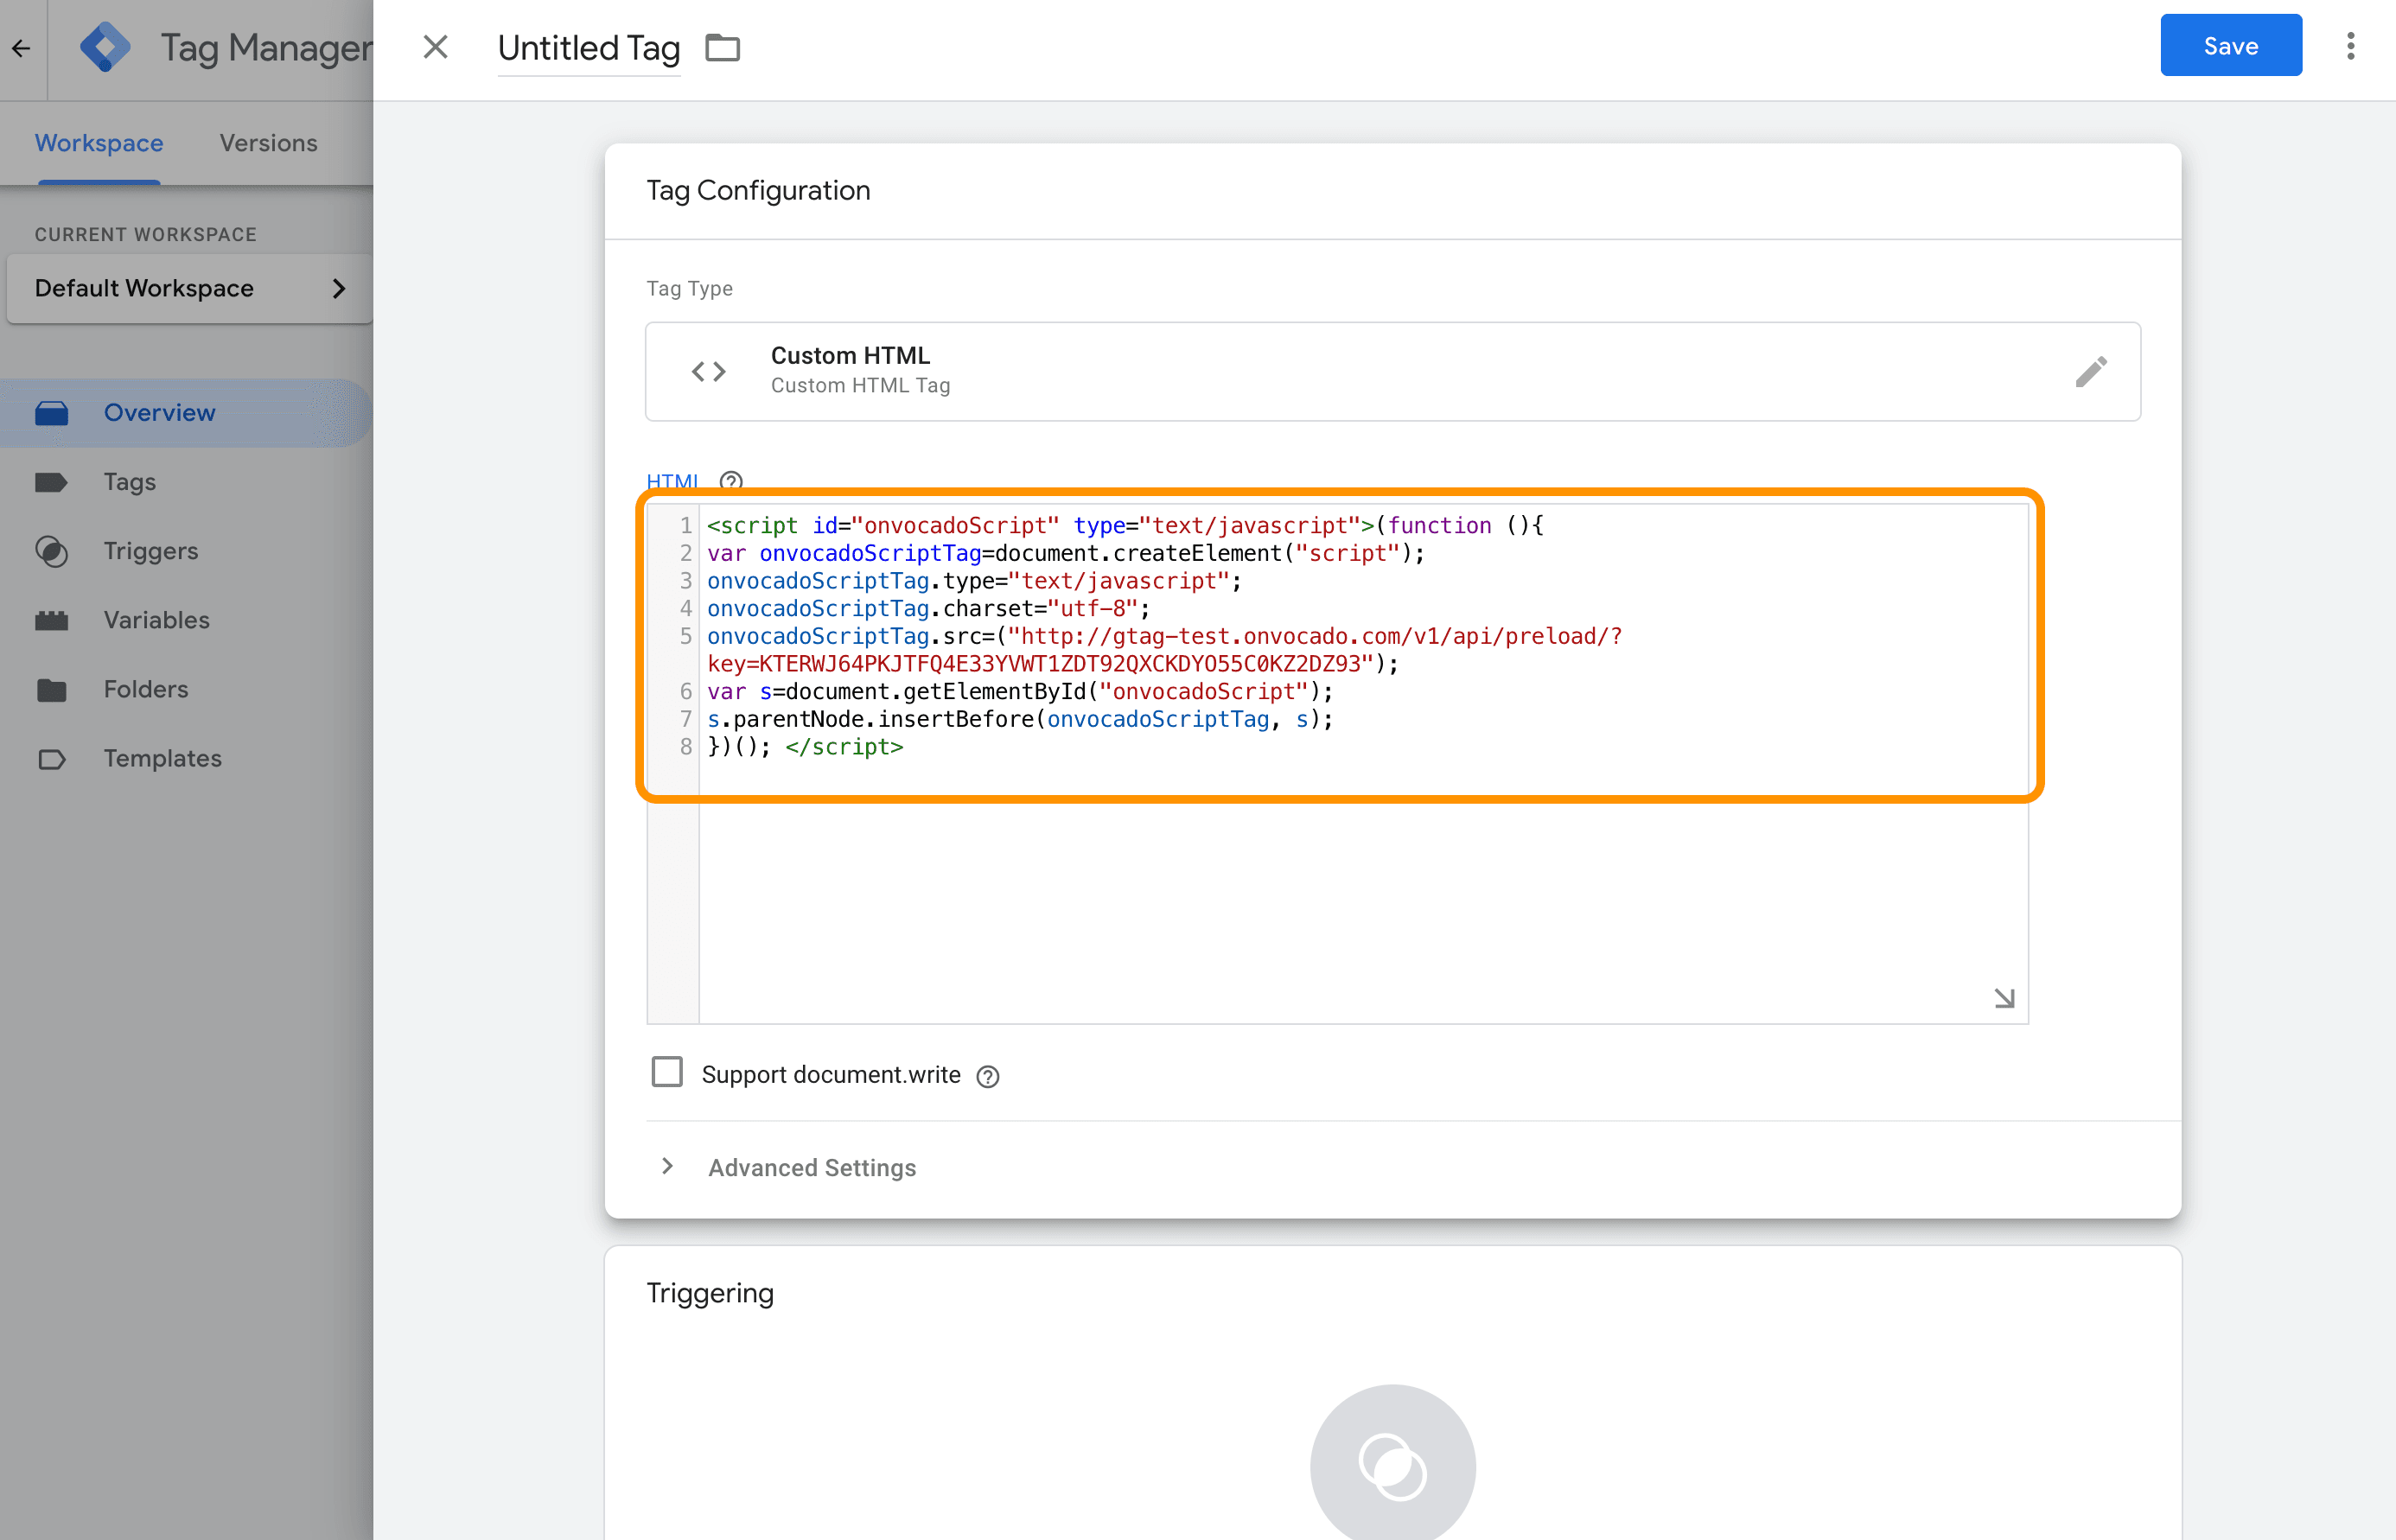Click the Save button
This screenshot has height=1540, width=2396.
point(2230,46)
